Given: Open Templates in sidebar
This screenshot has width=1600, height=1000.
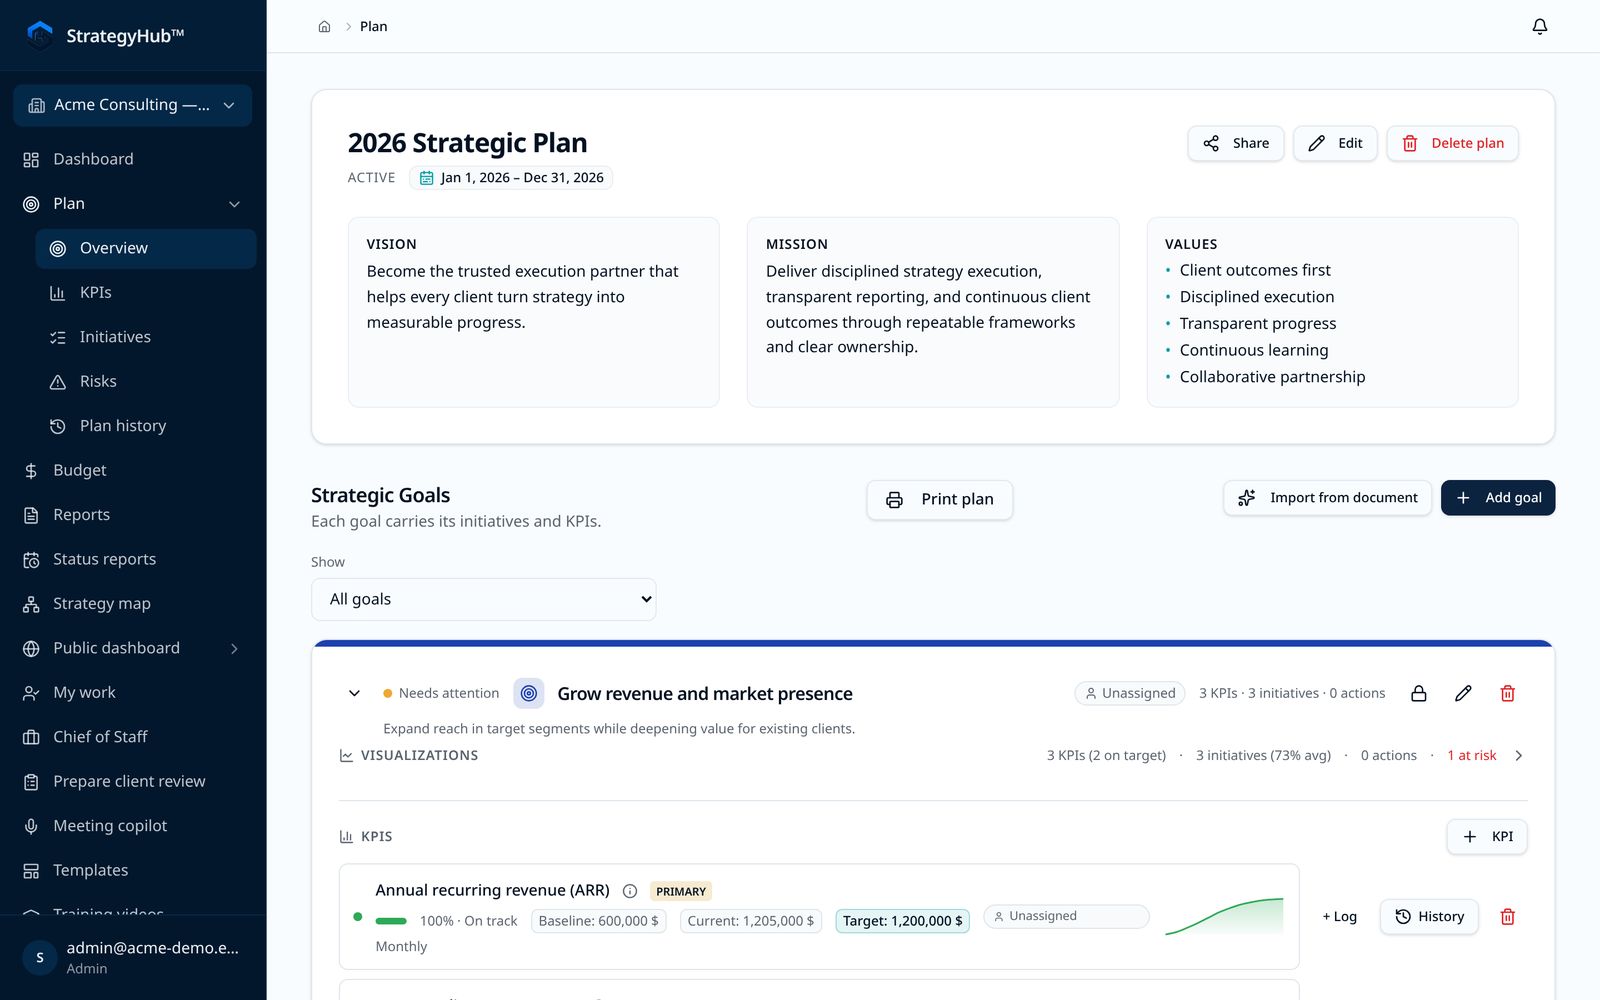Looking at the screenshot, I should (x=133, y=870).
